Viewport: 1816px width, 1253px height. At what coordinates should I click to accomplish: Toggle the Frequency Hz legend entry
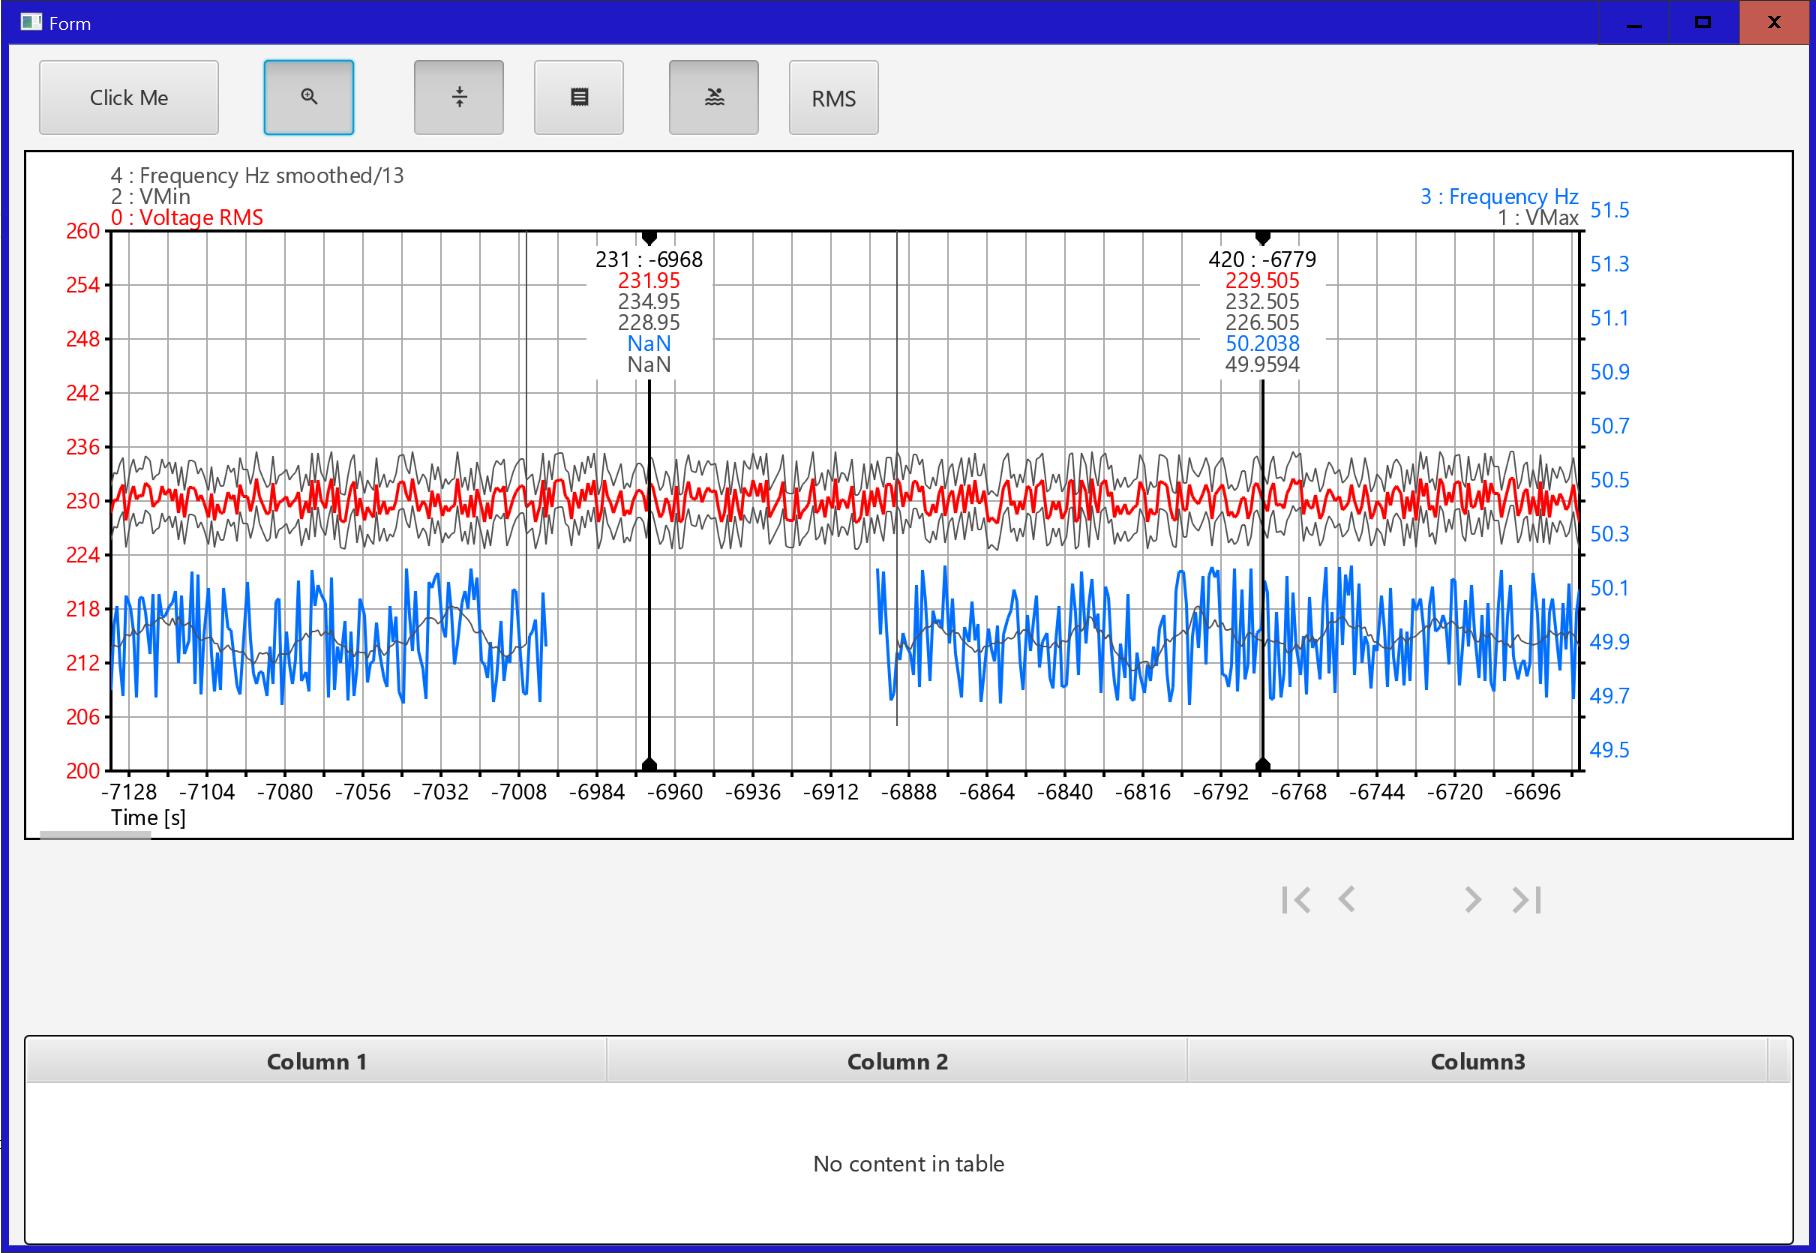[1500, 197]
